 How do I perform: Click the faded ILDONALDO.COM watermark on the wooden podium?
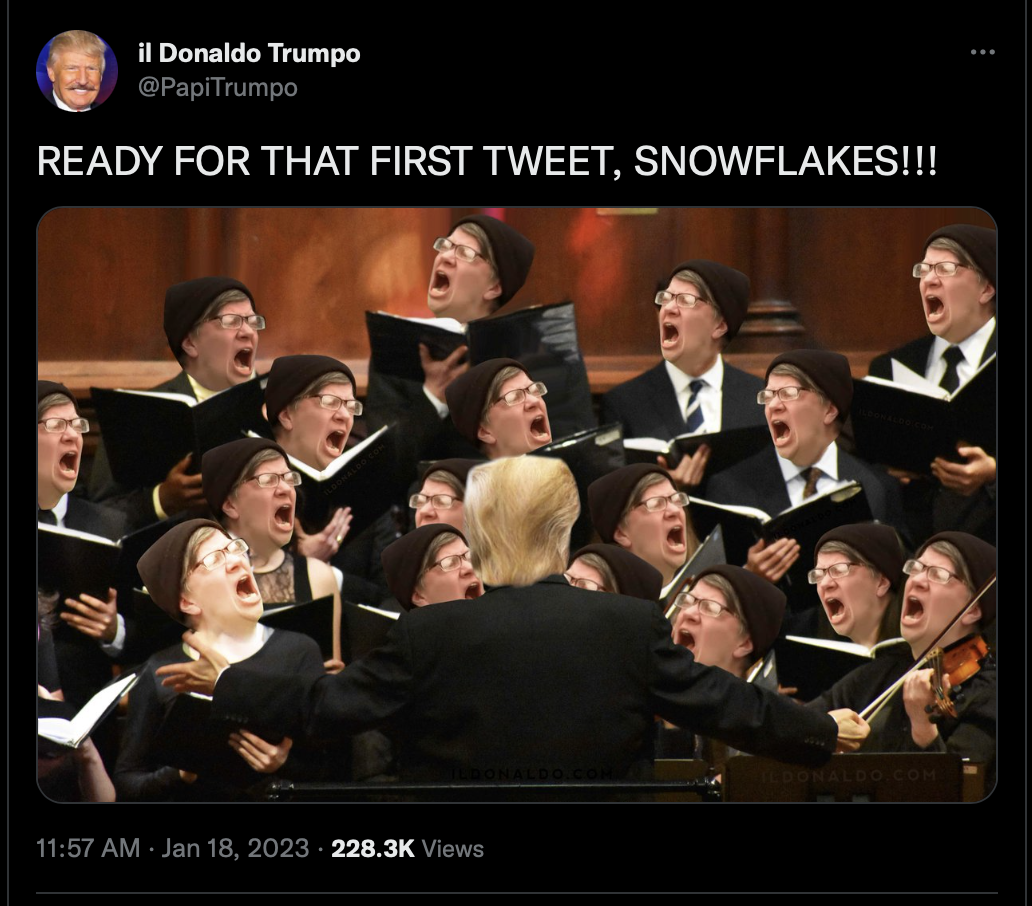coord(849,776)
